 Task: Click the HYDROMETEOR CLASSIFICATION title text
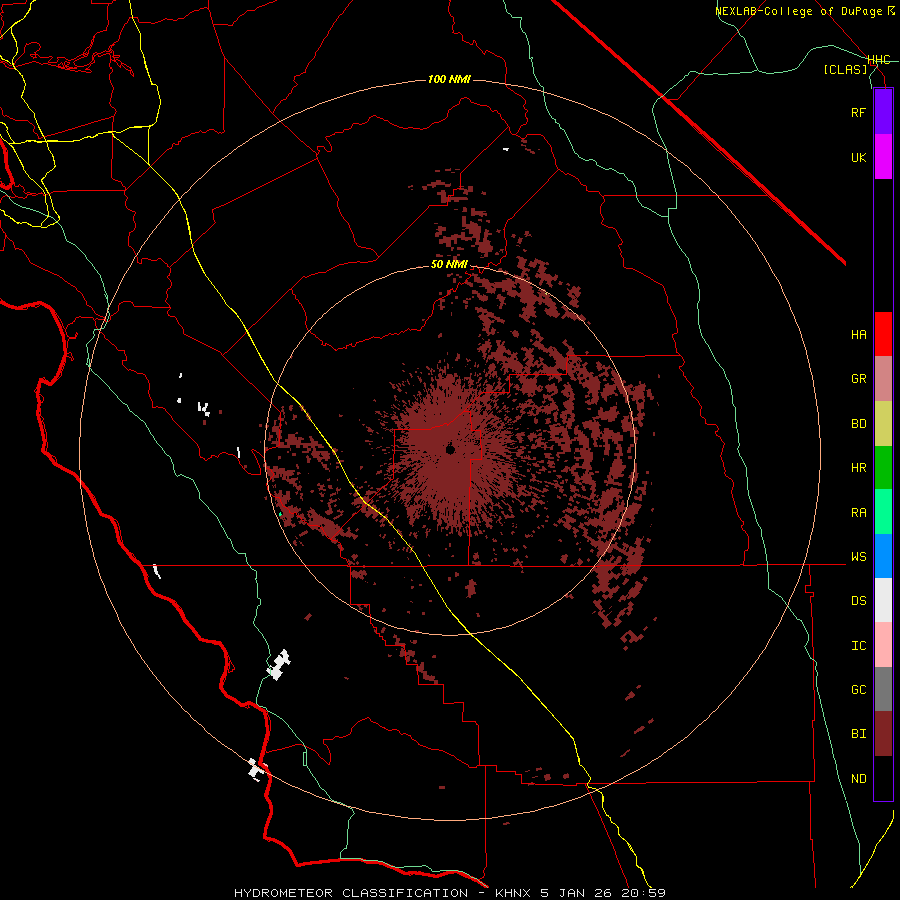pos(351,893)
